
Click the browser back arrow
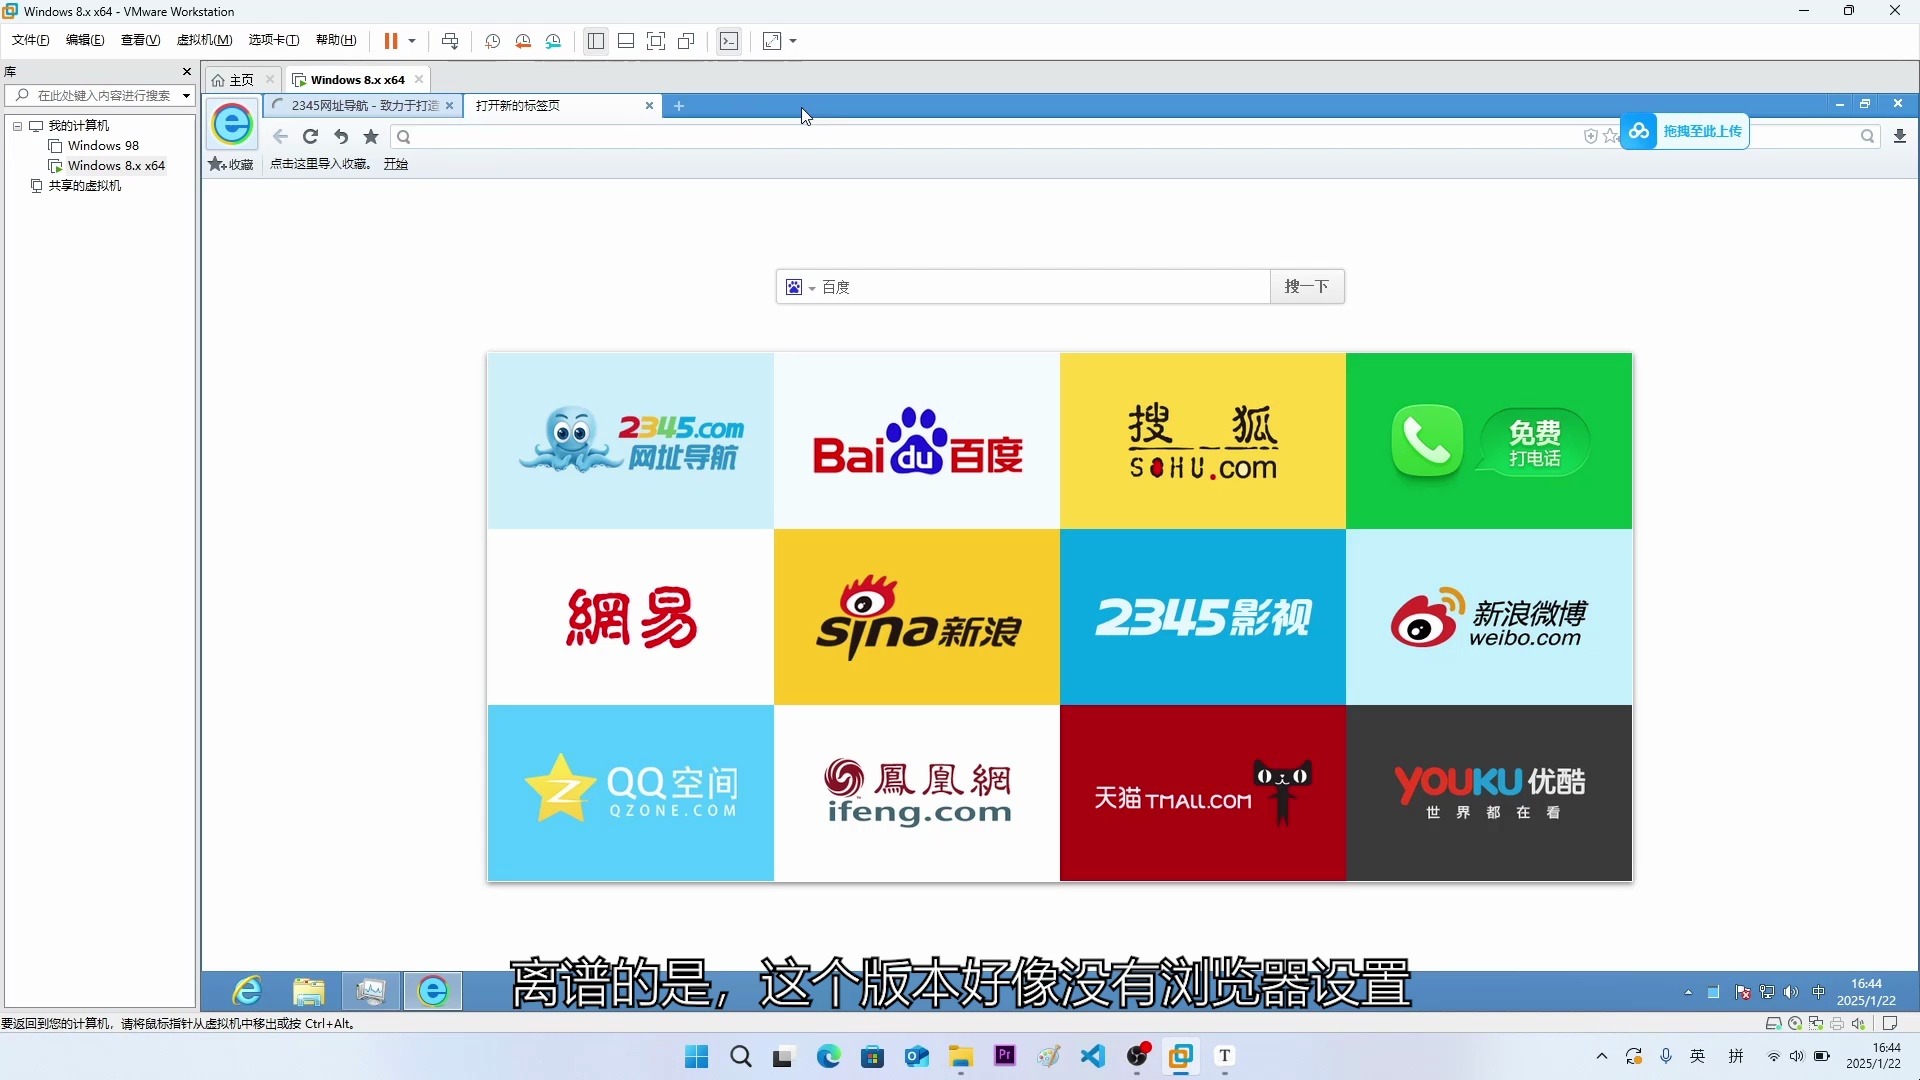(280, 137)
